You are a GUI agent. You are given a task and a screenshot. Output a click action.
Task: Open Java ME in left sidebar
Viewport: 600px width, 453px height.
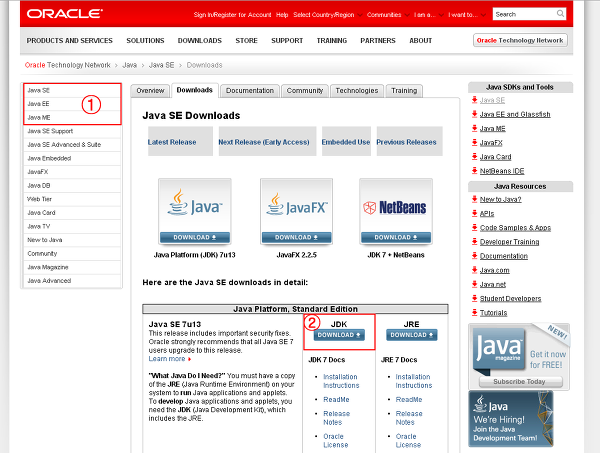tap(72, 117)
